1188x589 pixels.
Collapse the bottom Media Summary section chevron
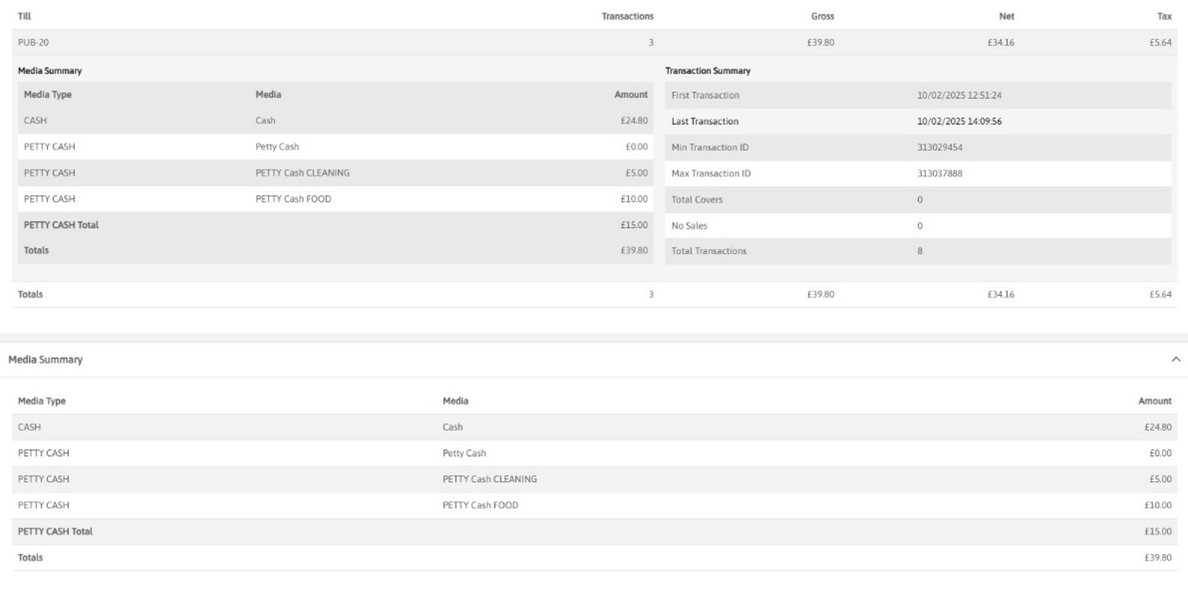pyautogui.click(x=1175, y=360)
